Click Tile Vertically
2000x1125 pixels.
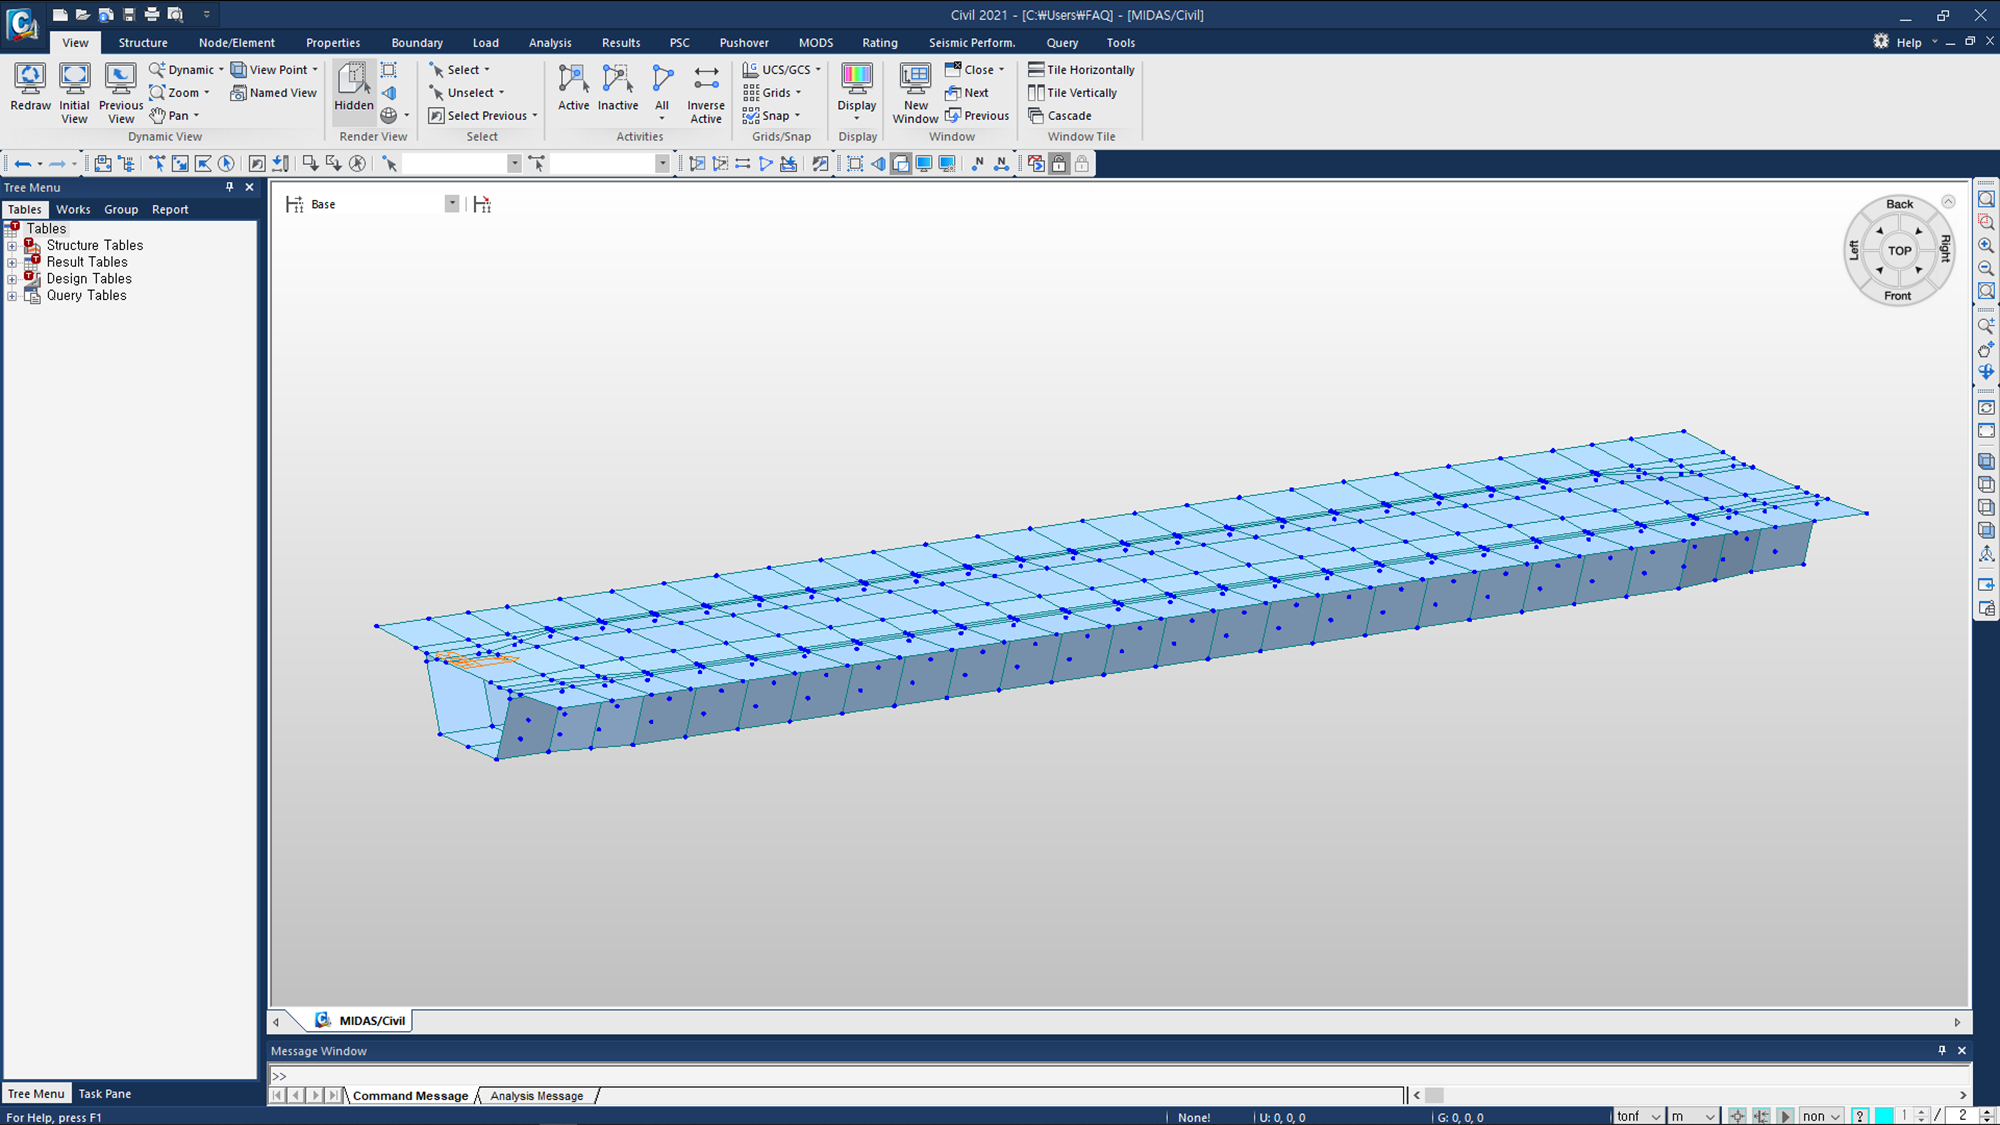pos(1072,93)
